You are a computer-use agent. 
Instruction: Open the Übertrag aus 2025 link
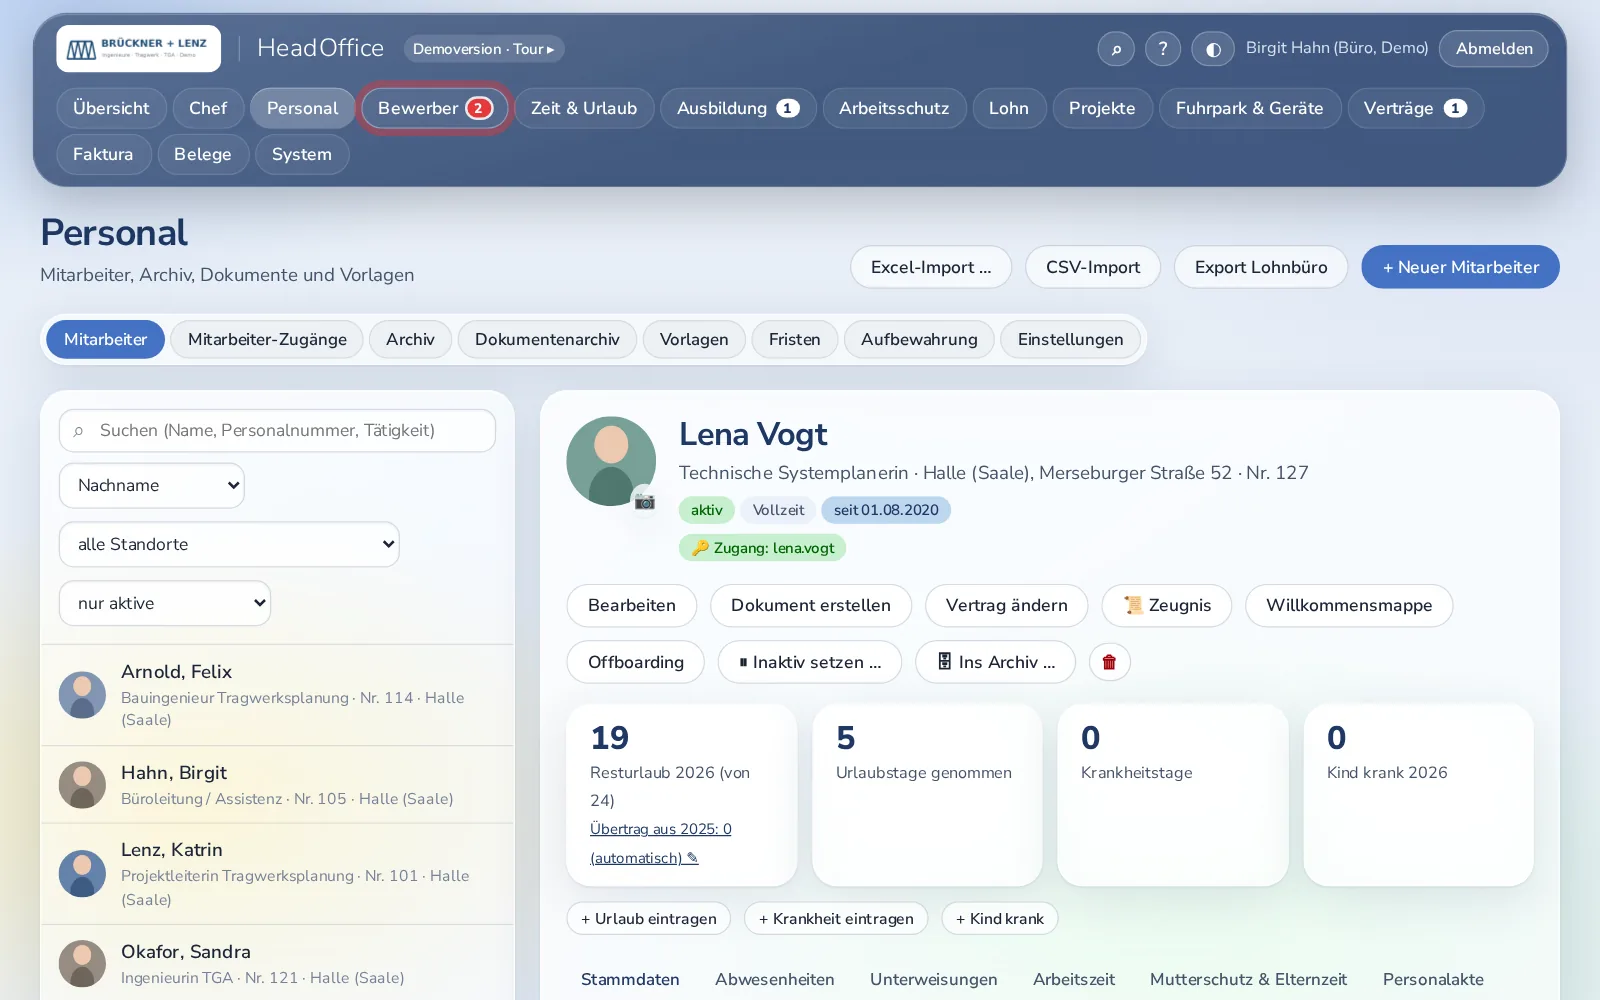tap(661, 843)
